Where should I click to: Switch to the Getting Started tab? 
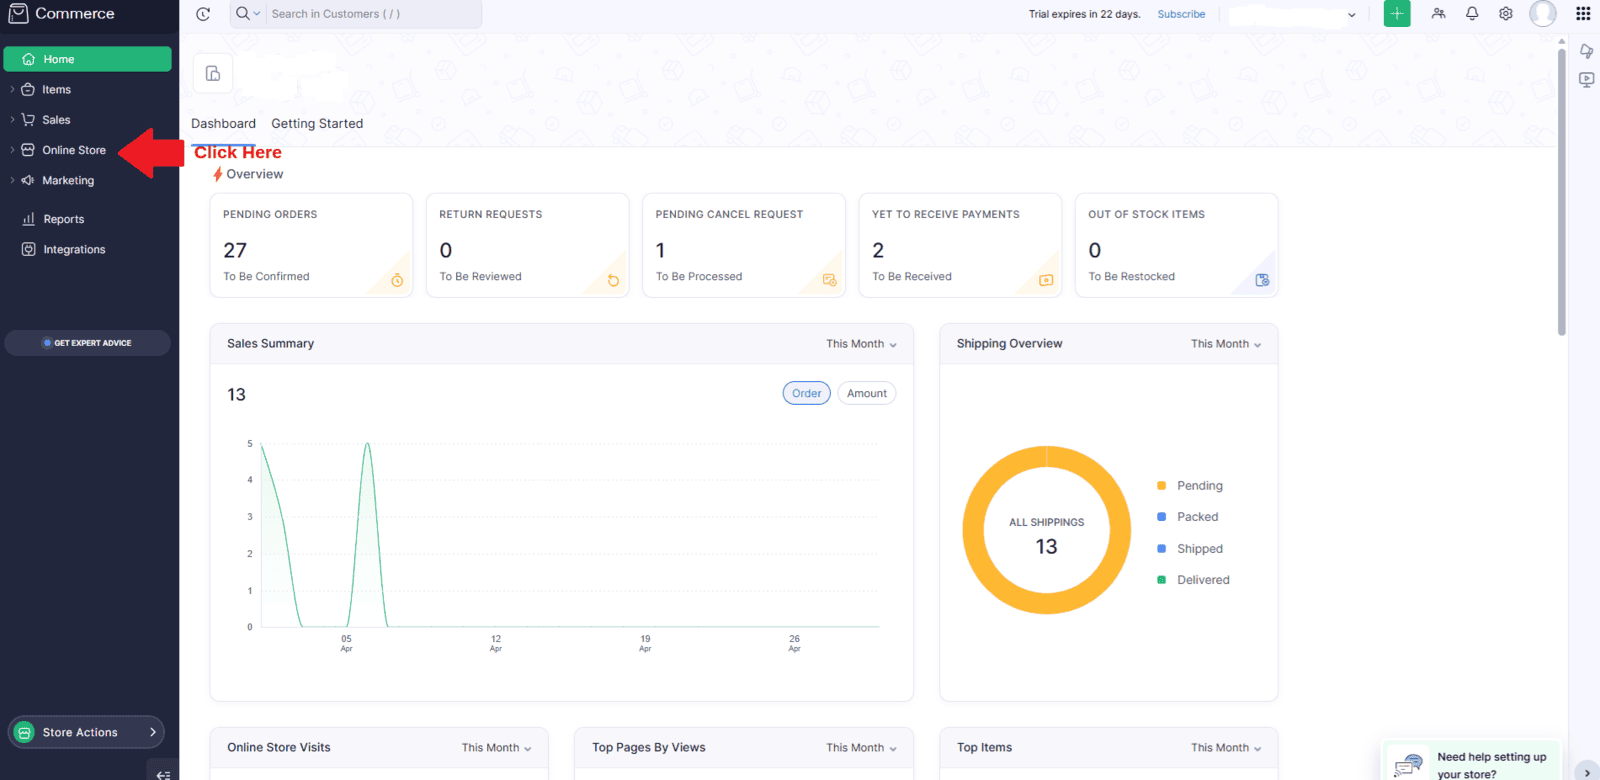click(317, 124)
